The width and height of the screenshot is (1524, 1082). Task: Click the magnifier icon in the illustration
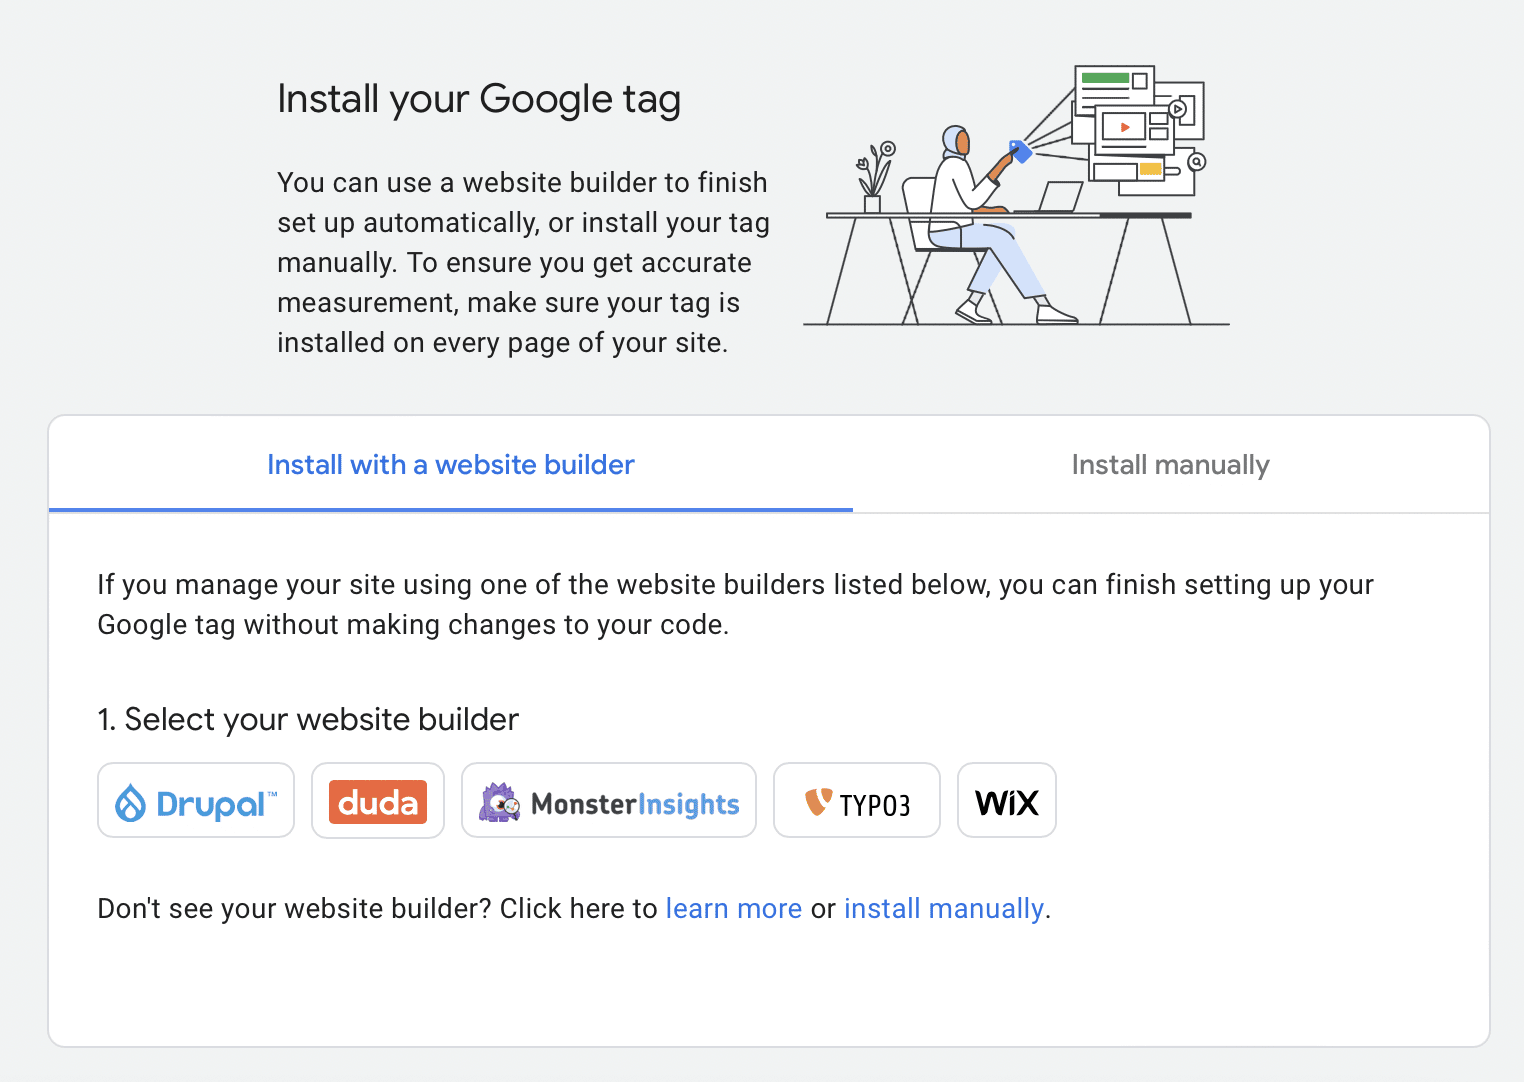pyautogui.click(x=1197, y=161)
